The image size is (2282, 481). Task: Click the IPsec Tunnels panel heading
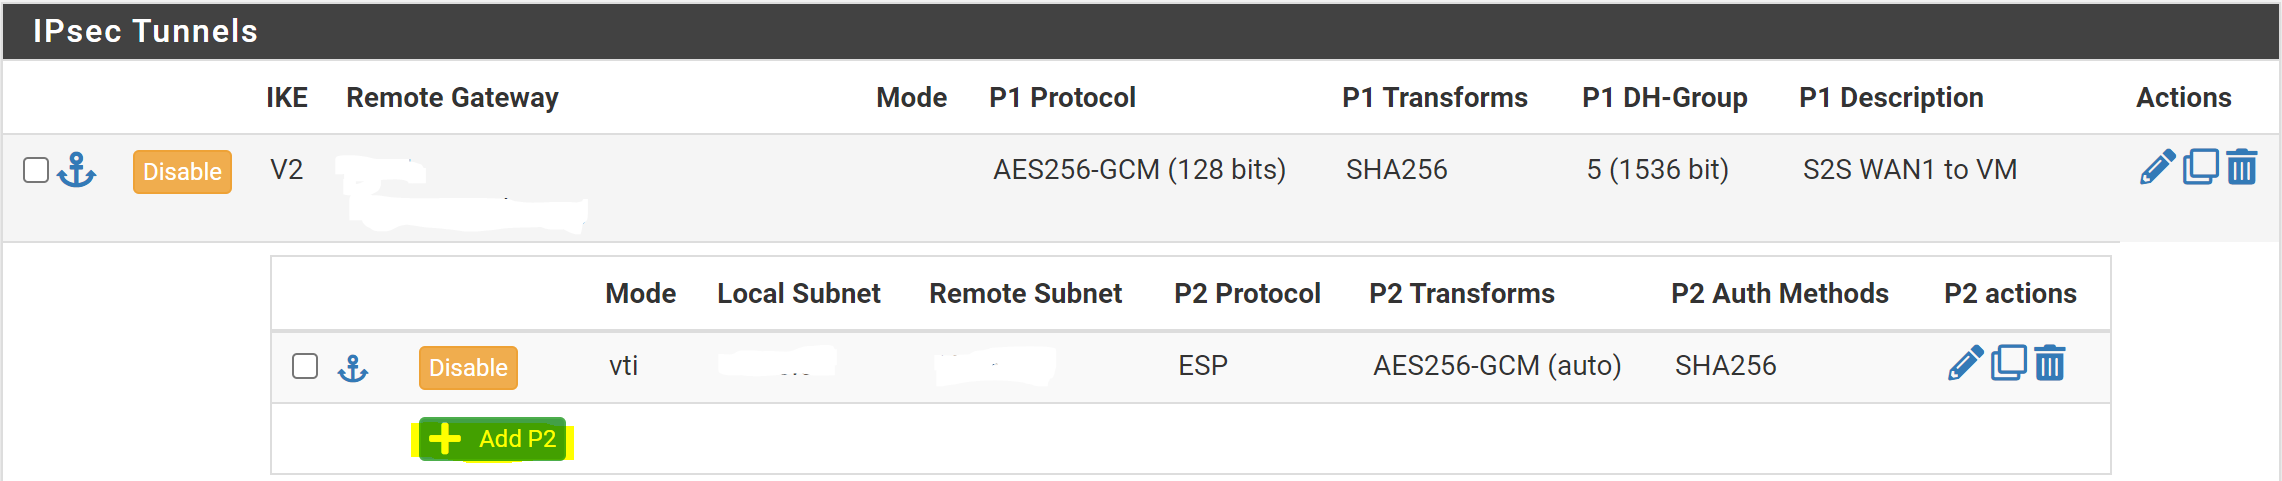[146, 31]
